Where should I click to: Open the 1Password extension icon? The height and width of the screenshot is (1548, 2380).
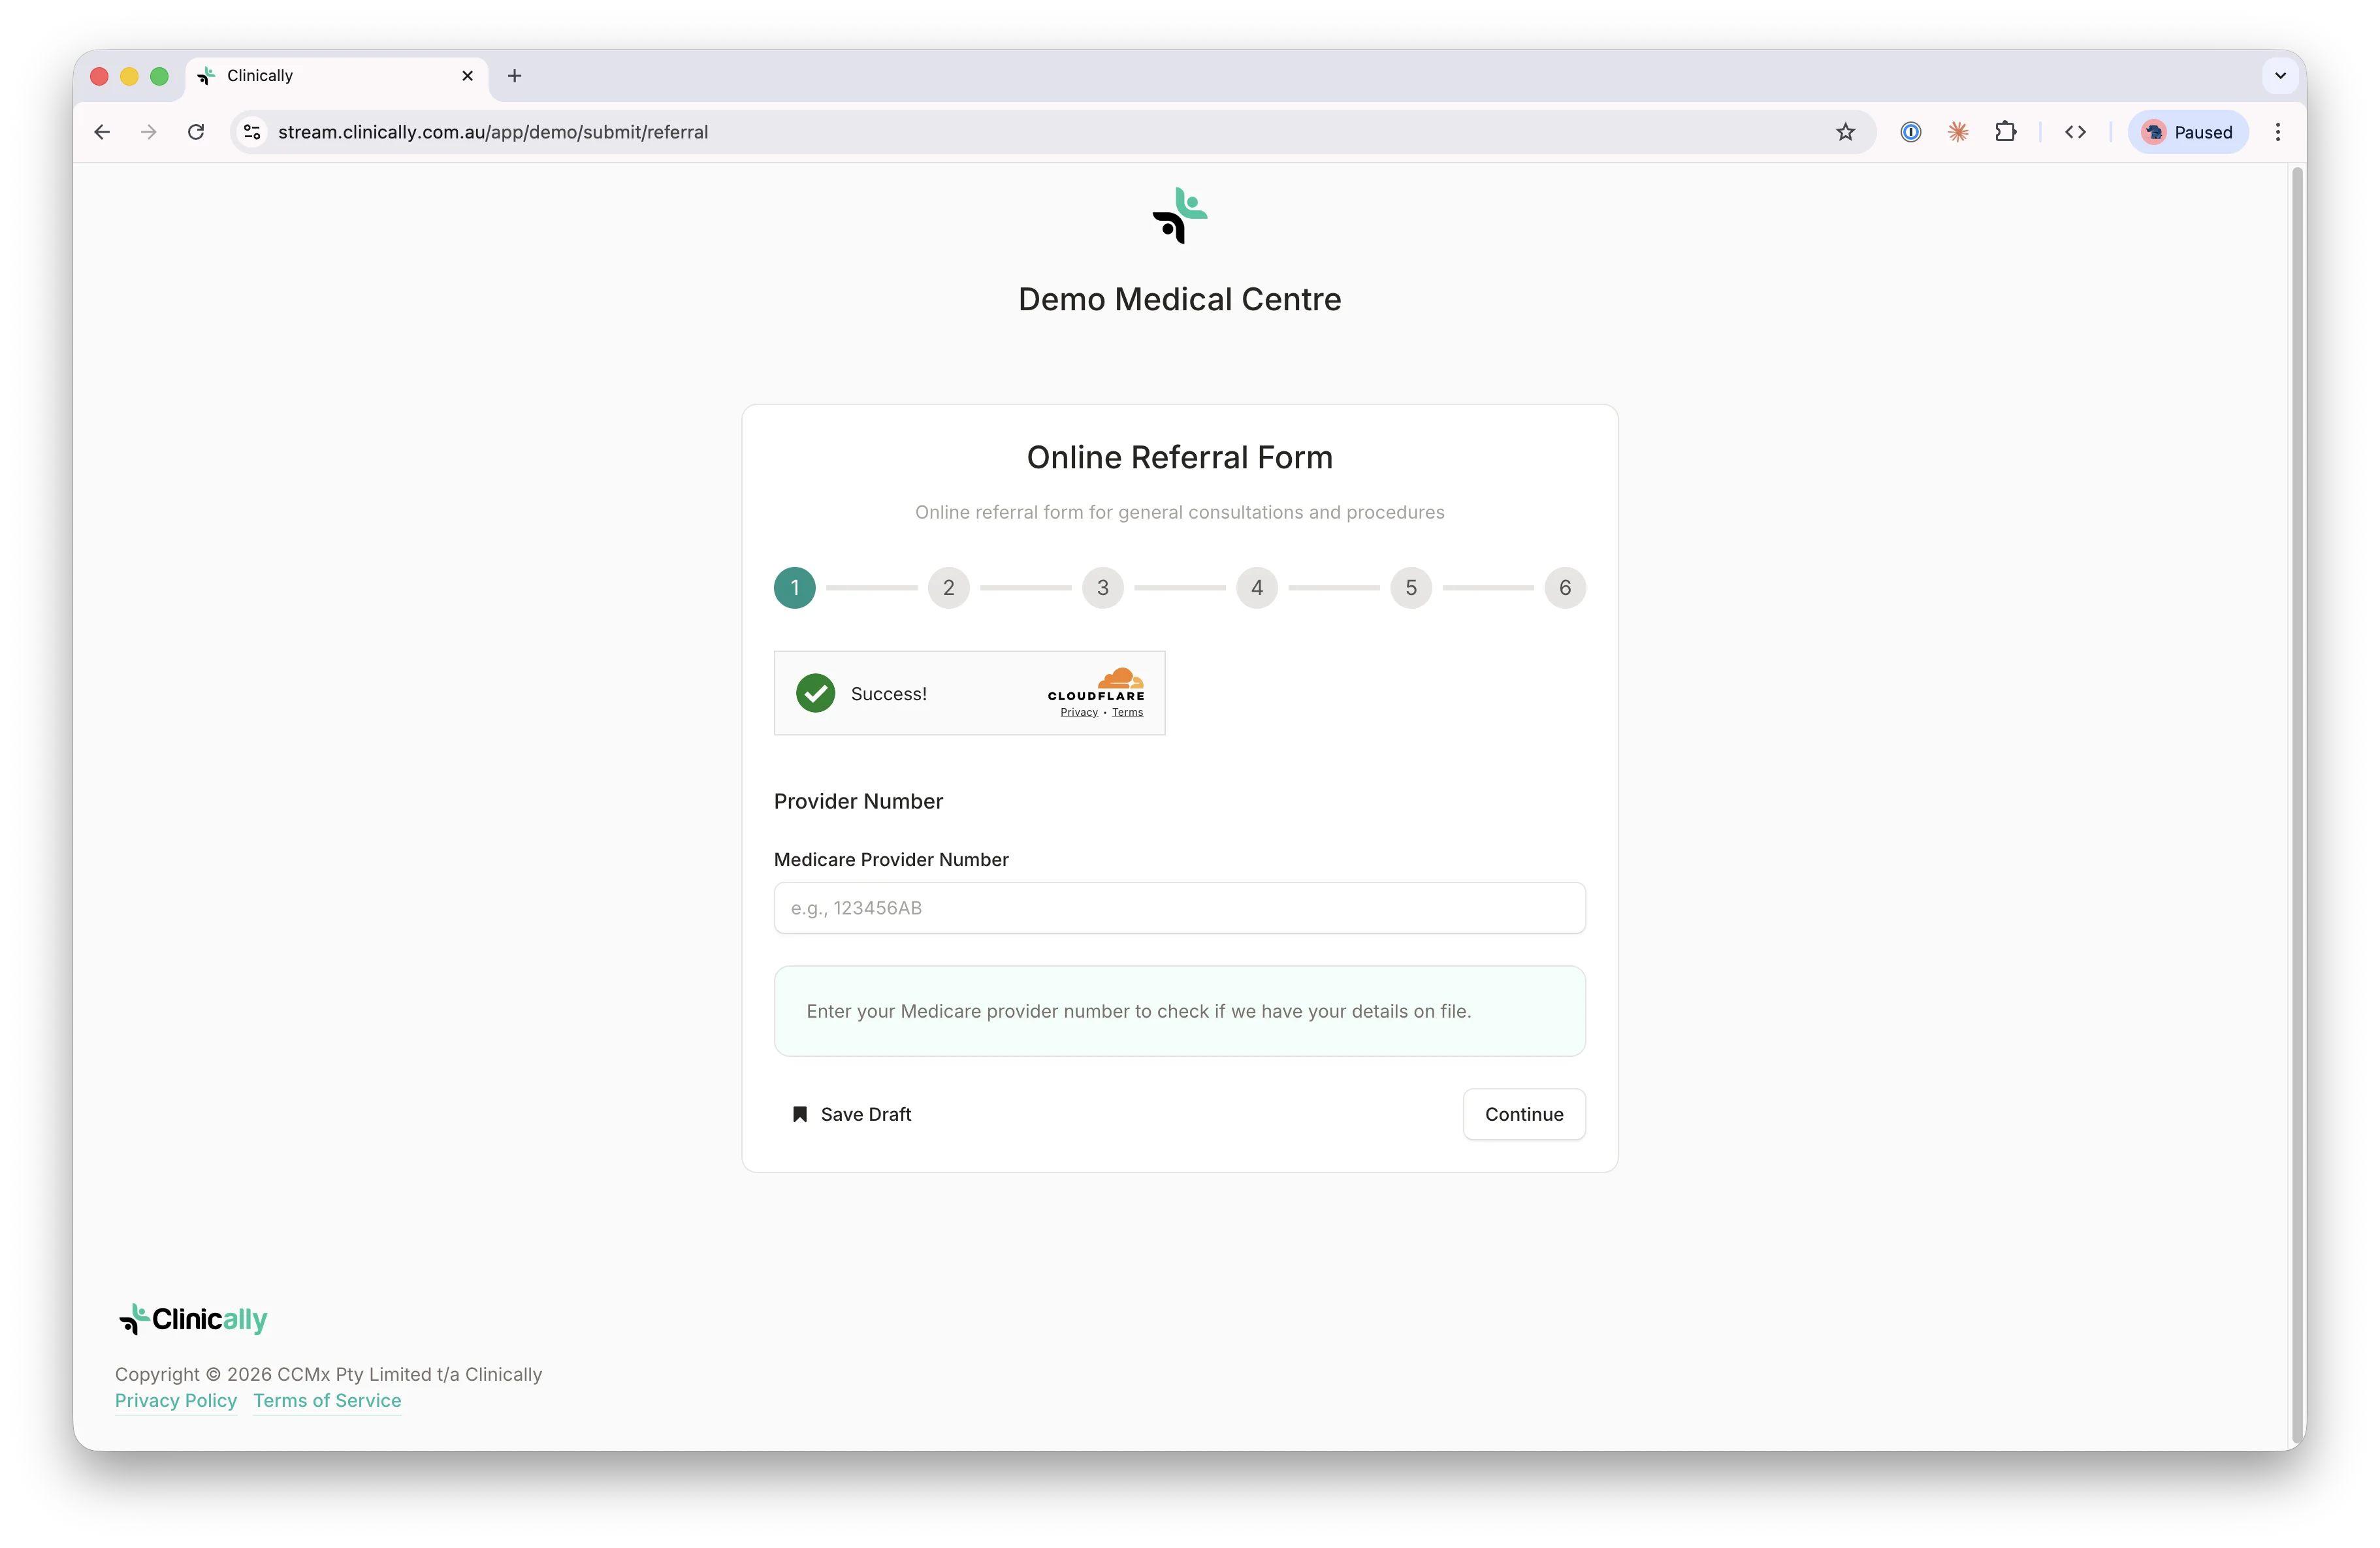[1911, 131]
